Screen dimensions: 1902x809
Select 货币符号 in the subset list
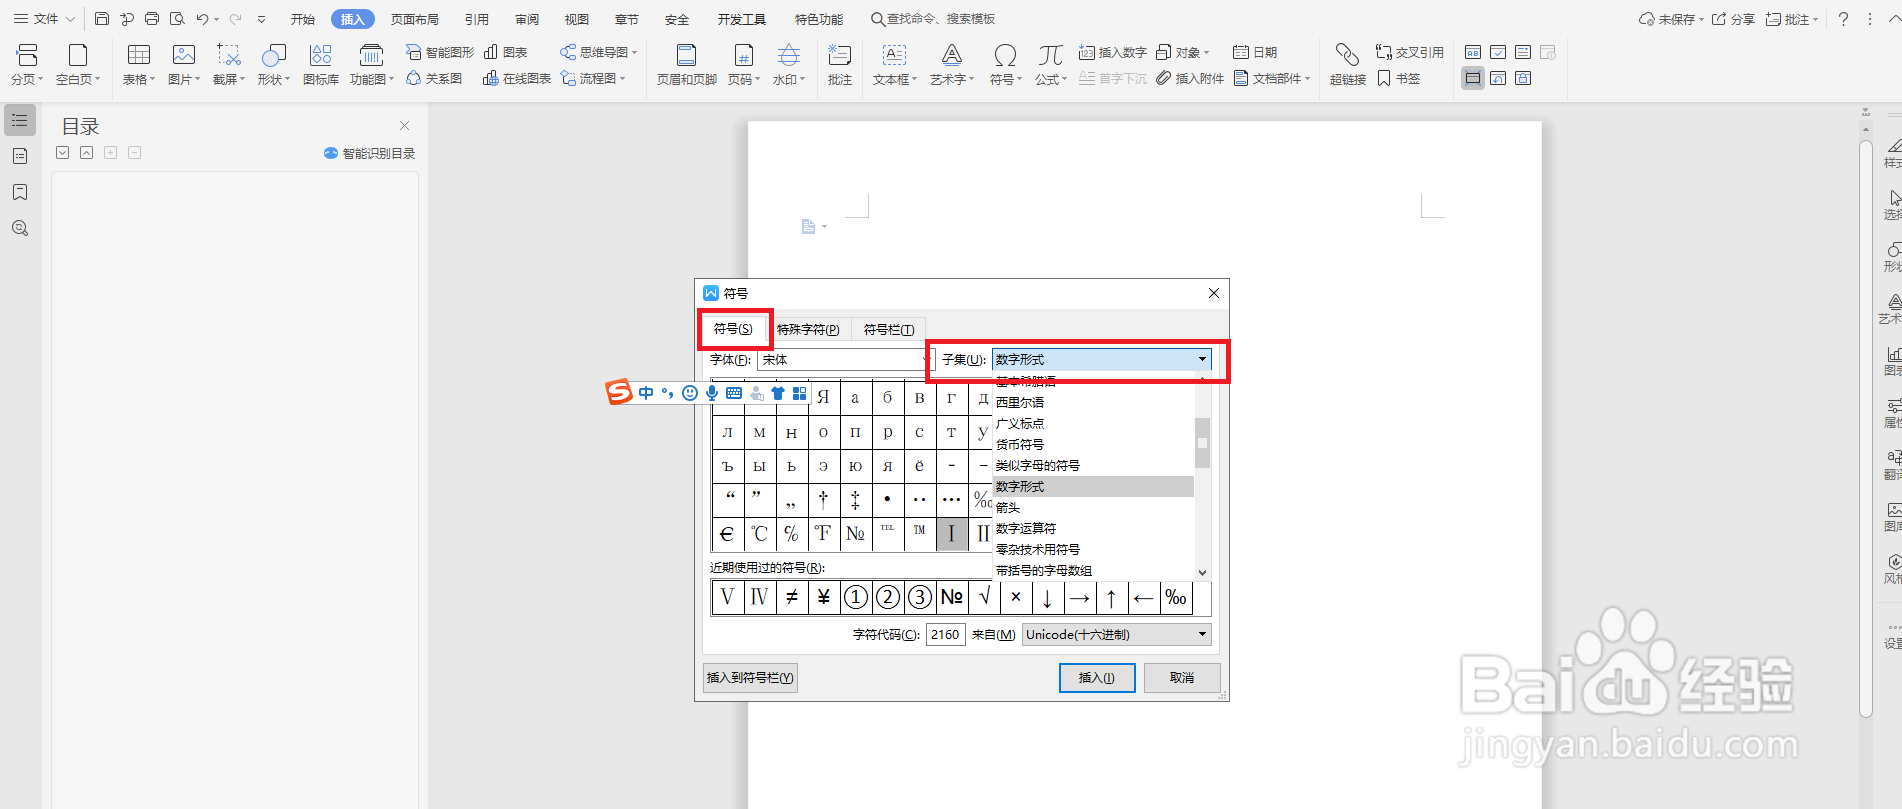1093,444
